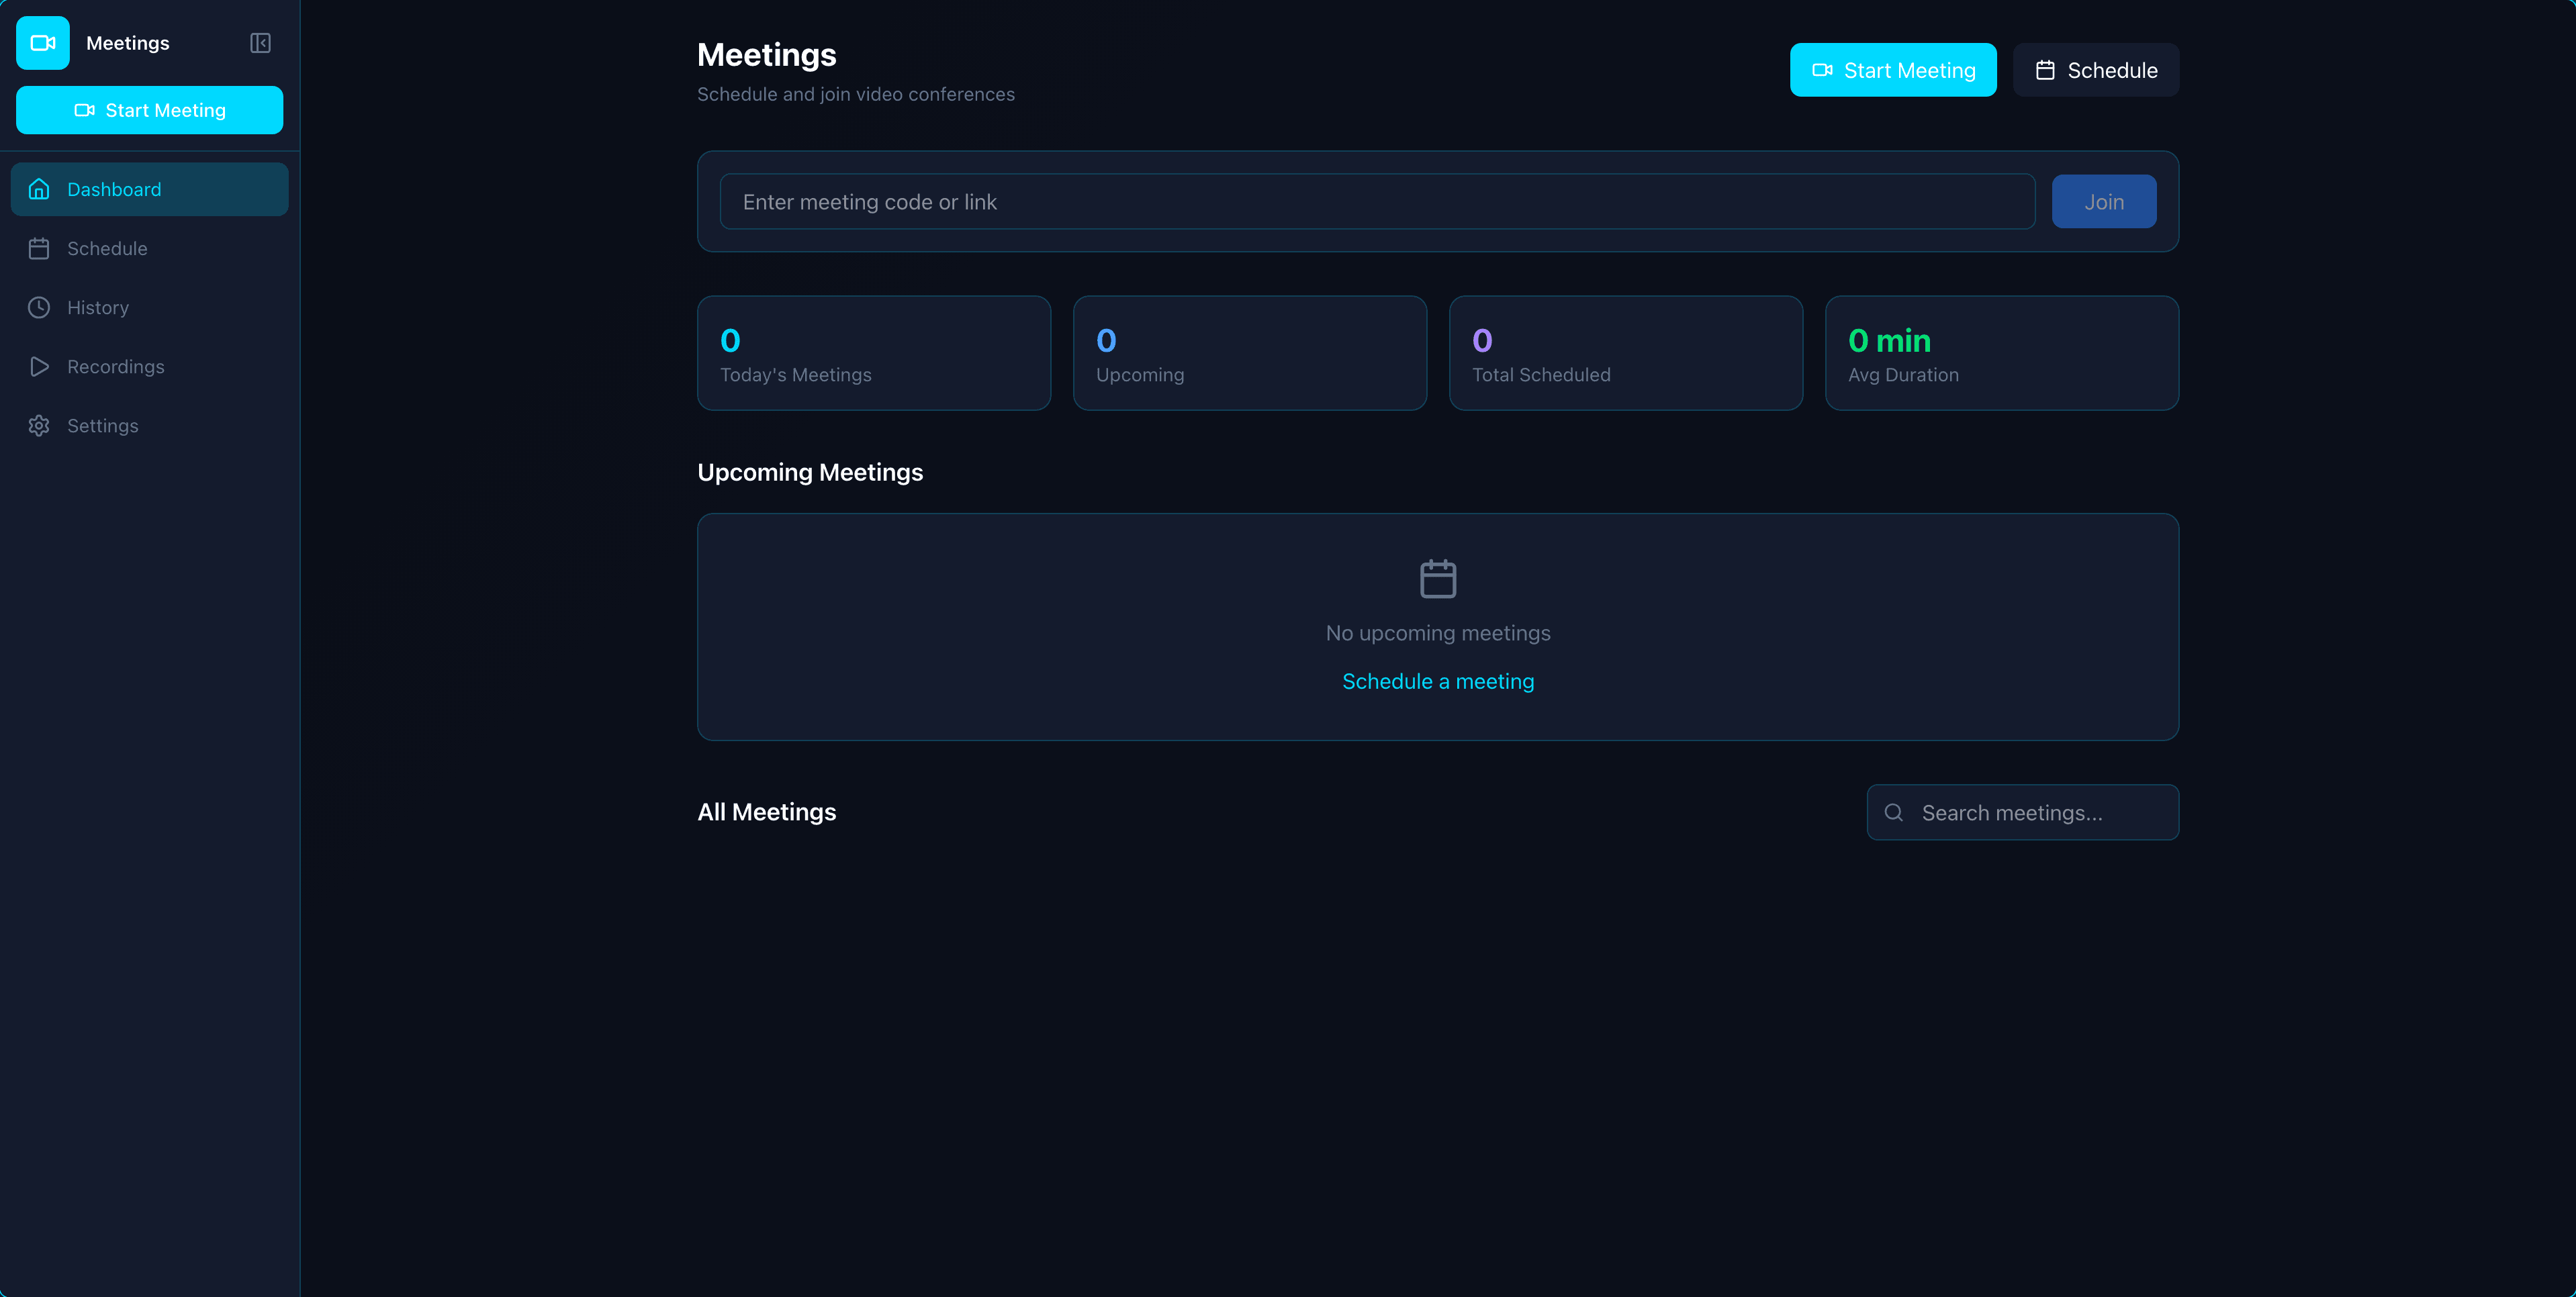The height and width of the screenshot is (1297, 2576).
Task: Click Schedule a meeting link
Action: (1437, 681)
